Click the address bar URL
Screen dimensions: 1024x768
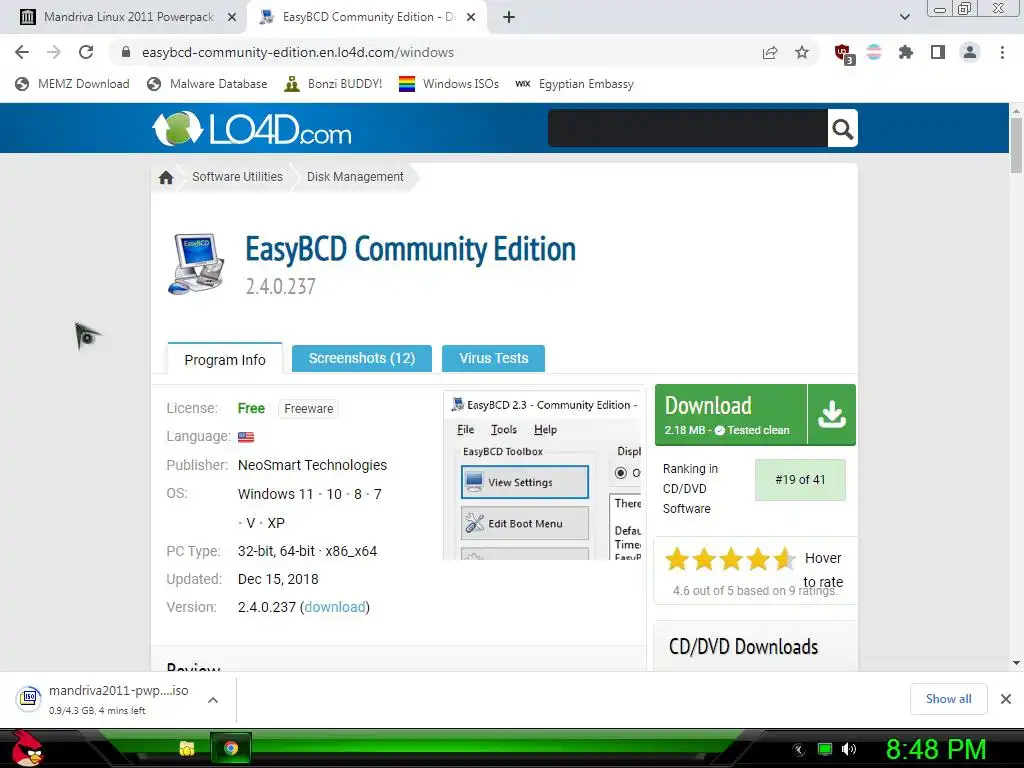click(x=298, y=52)
